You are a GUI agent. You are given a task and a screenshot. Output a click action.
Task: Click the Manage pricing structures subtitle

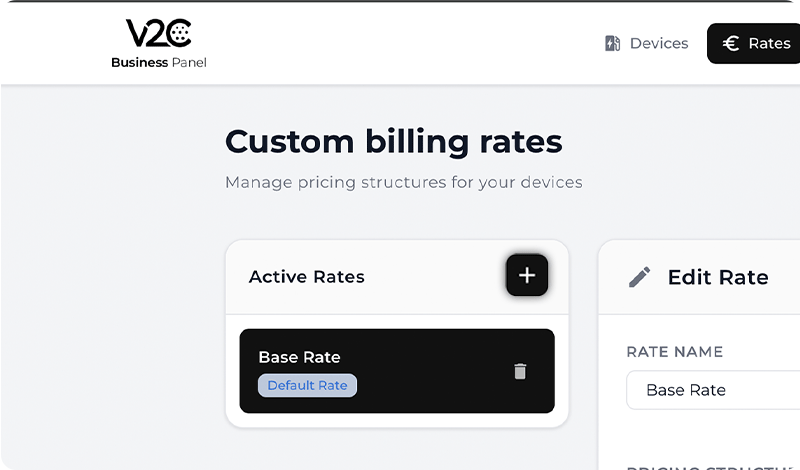pyautogui.click(x=403, y=183)
